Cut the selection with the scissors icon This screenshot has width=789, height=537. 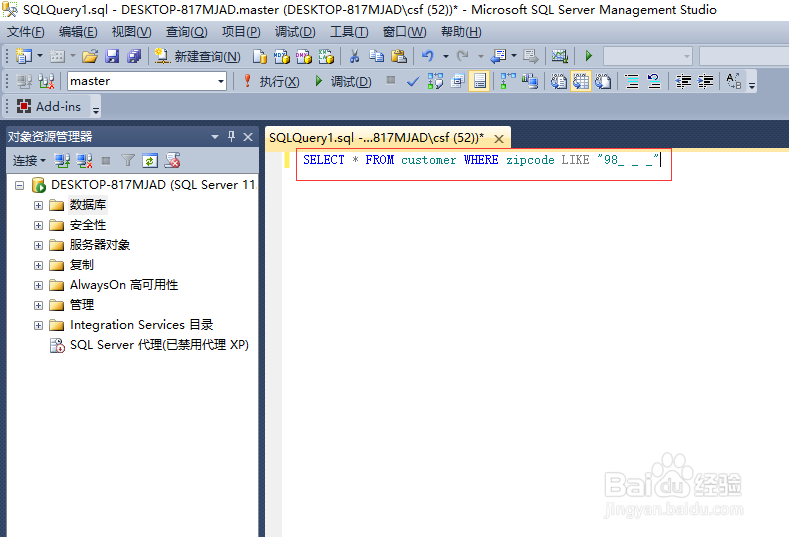point(354,56)
